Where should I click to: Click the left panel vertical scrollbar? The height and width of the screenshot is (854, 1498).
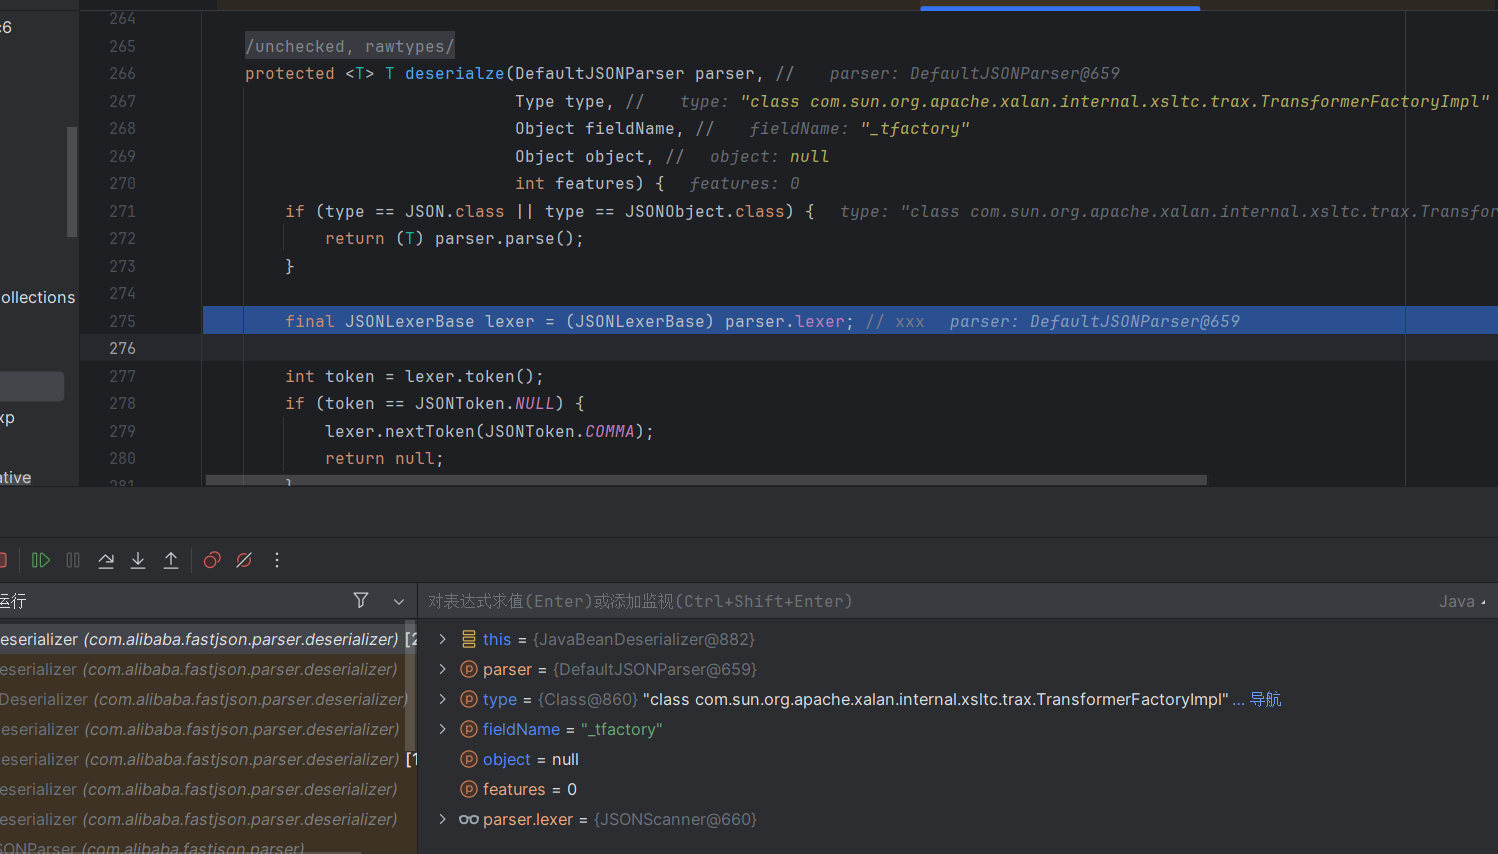coord(72,181)
